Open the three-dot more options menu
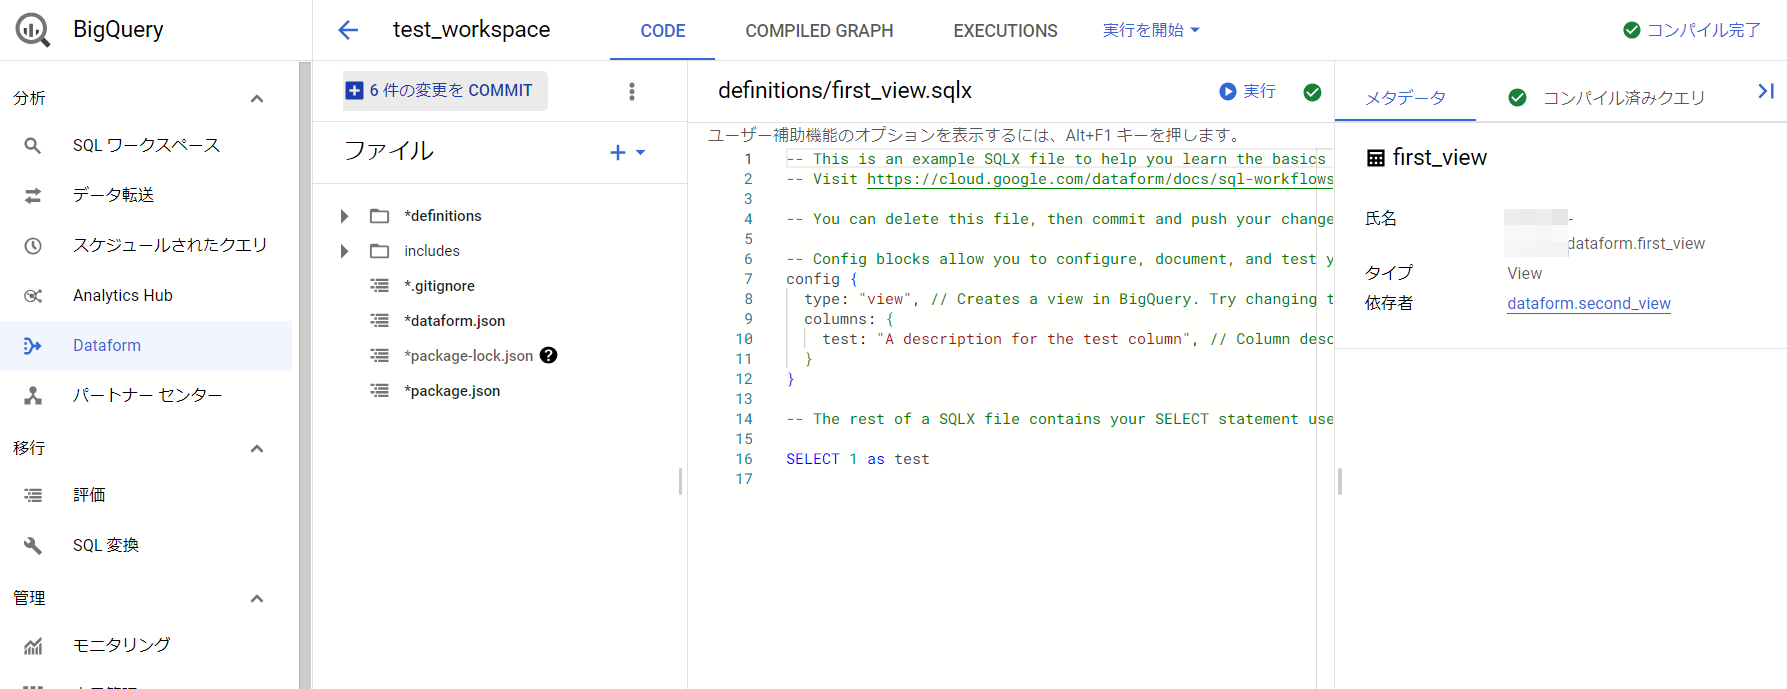 tap(632, 91)
